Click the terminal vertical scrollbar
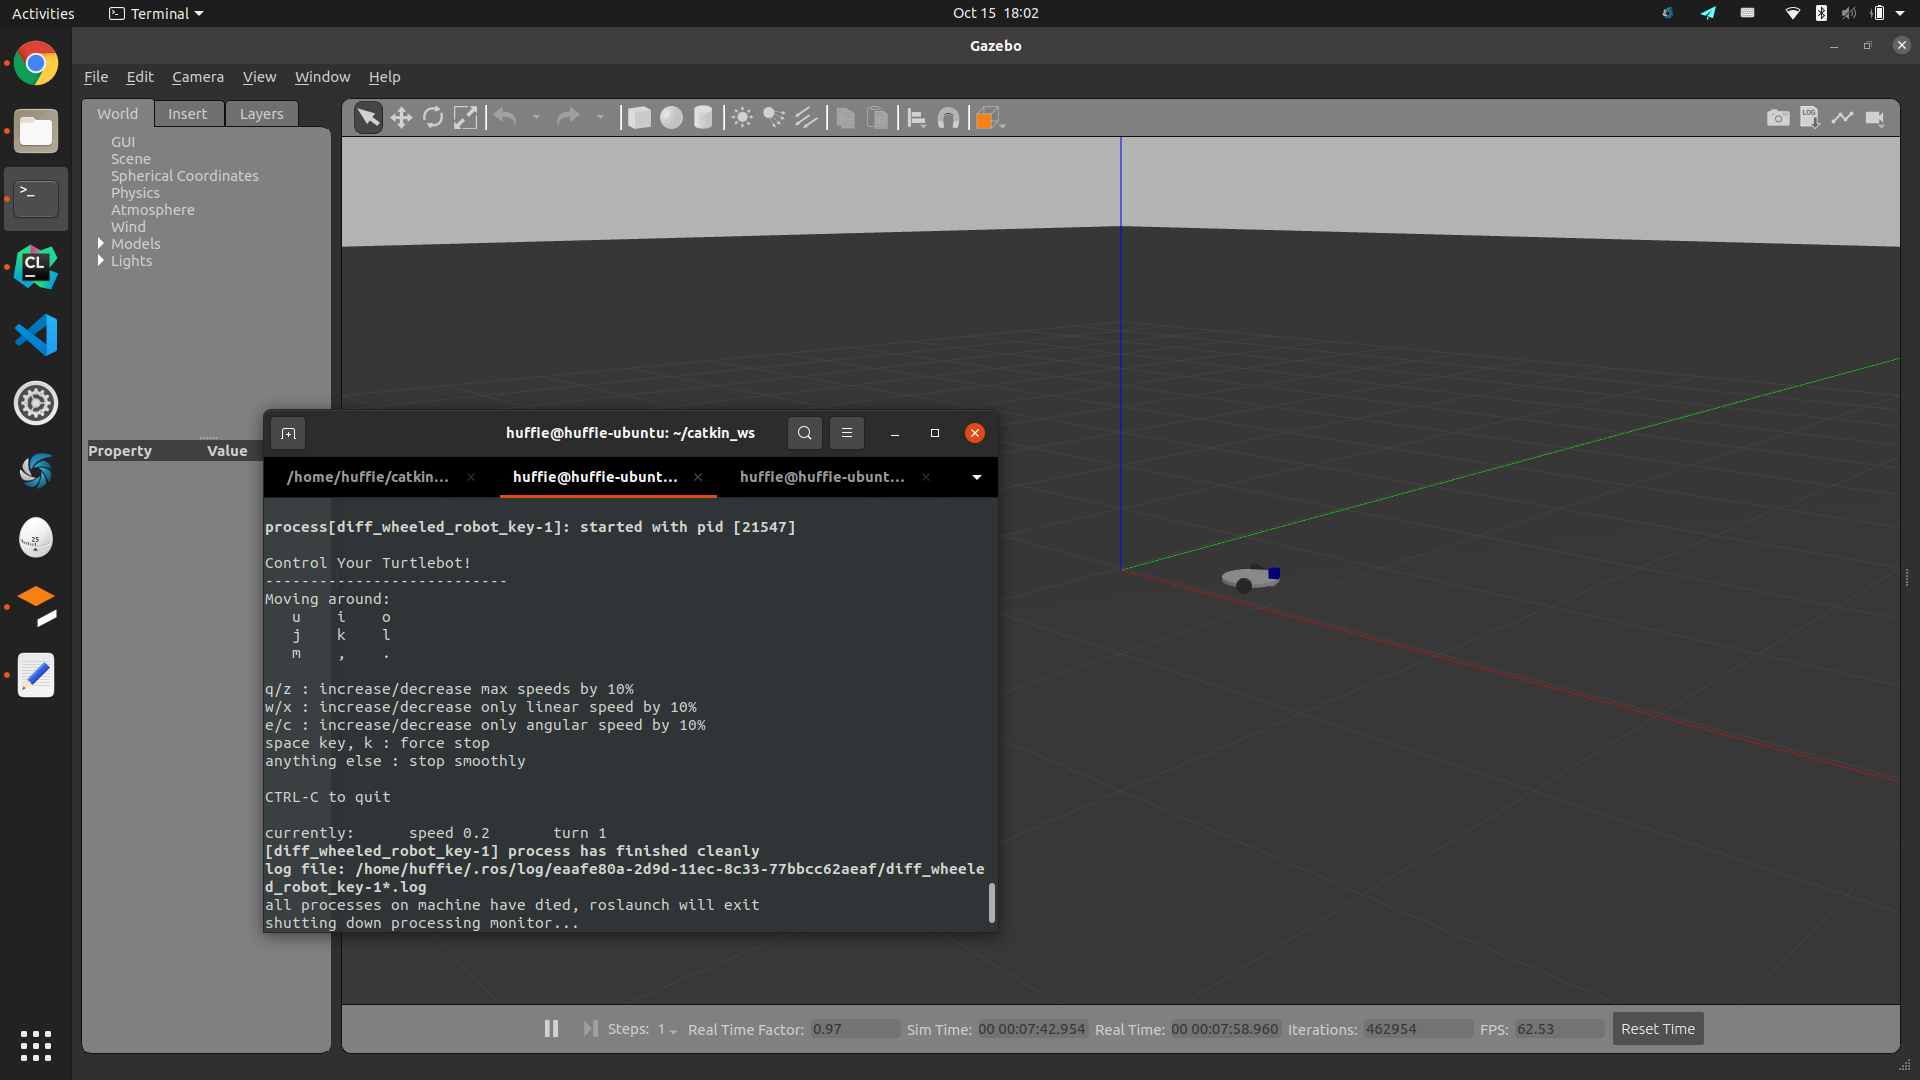1920x1080 pixels. [x=992, y=902]
